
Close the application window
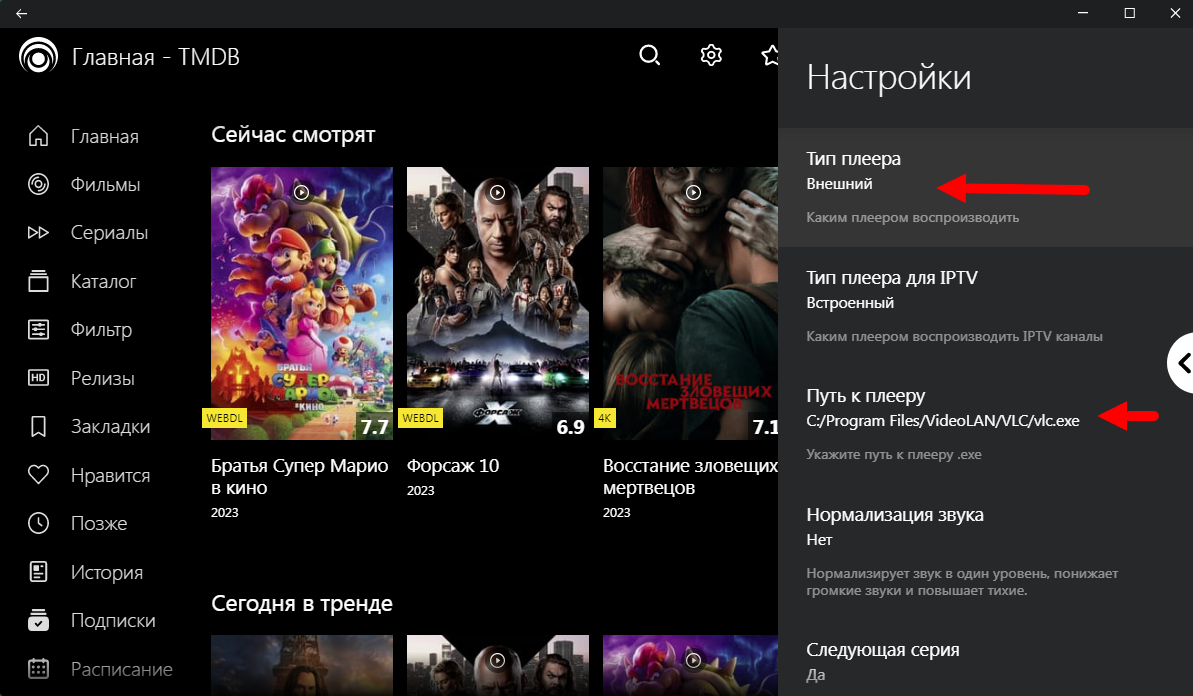[x=1175, y=14]
